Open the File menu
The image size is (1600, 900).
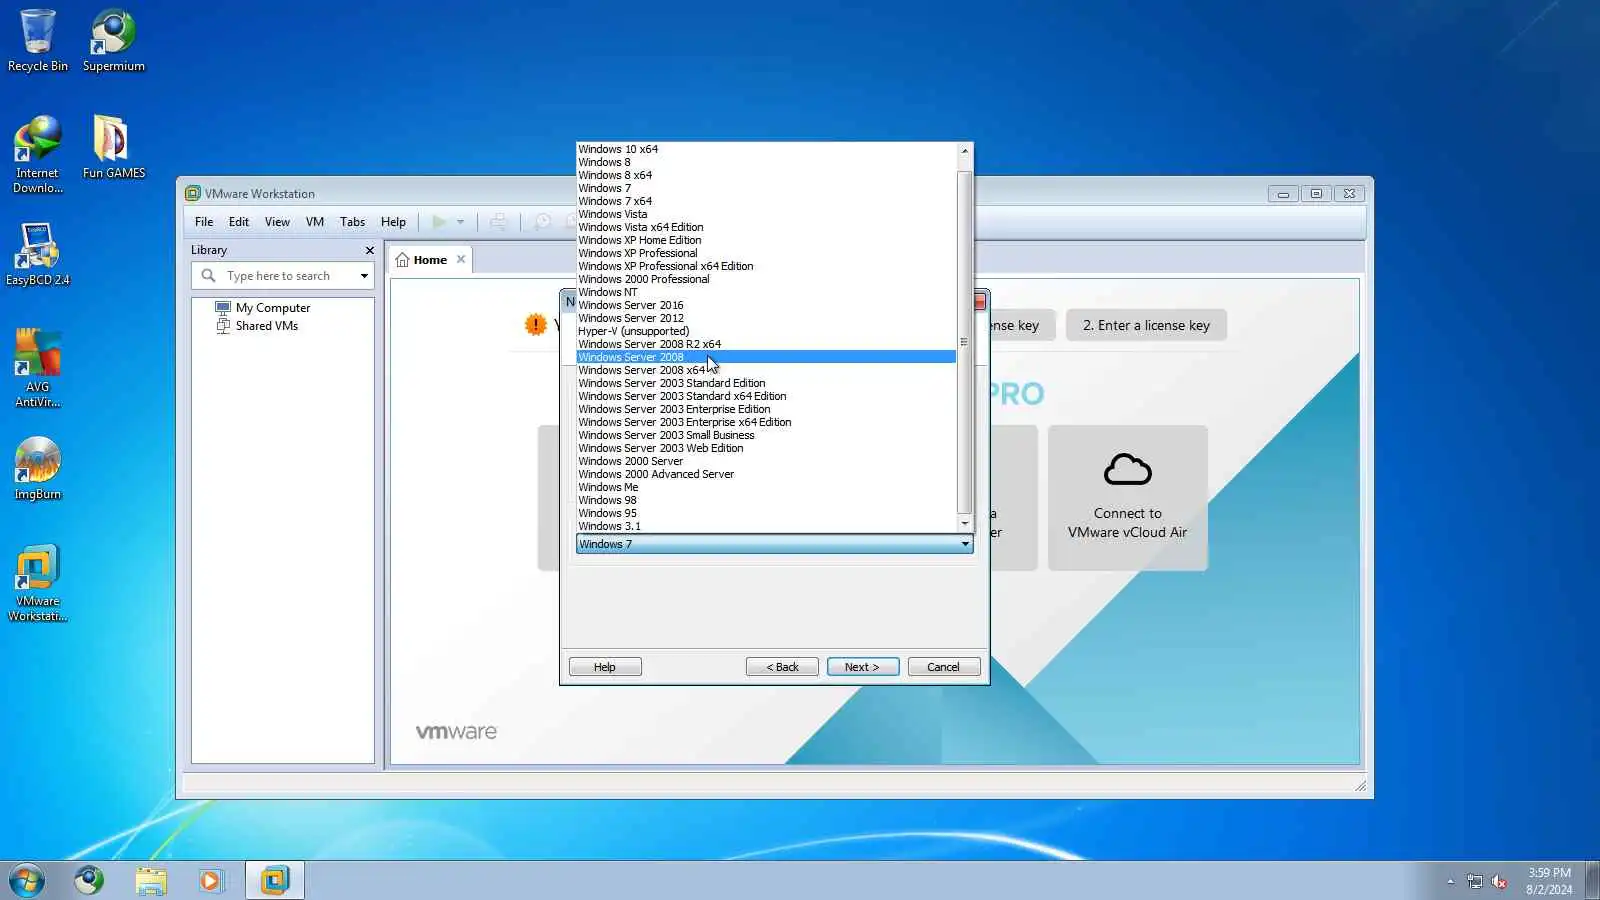click(204, 222)
